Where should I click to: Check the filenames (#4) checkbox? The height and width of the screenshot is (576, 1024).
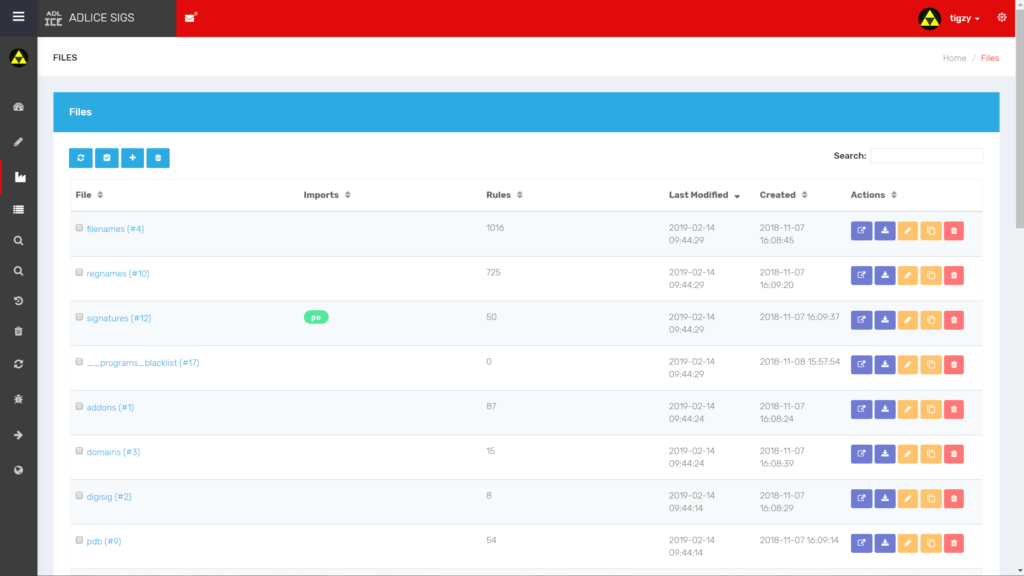click(80, 228)
